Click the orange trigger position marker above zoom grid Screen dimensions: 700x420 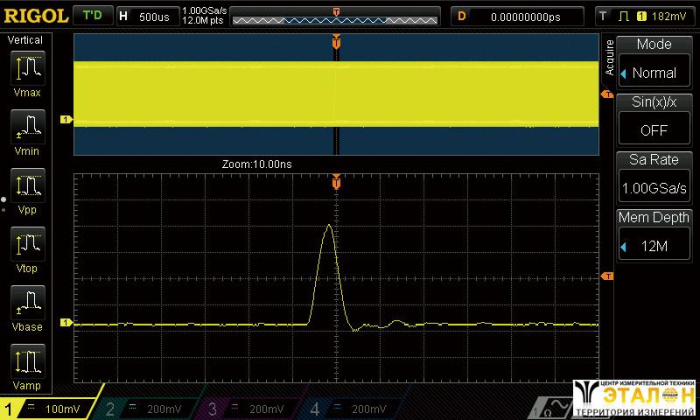336,183
